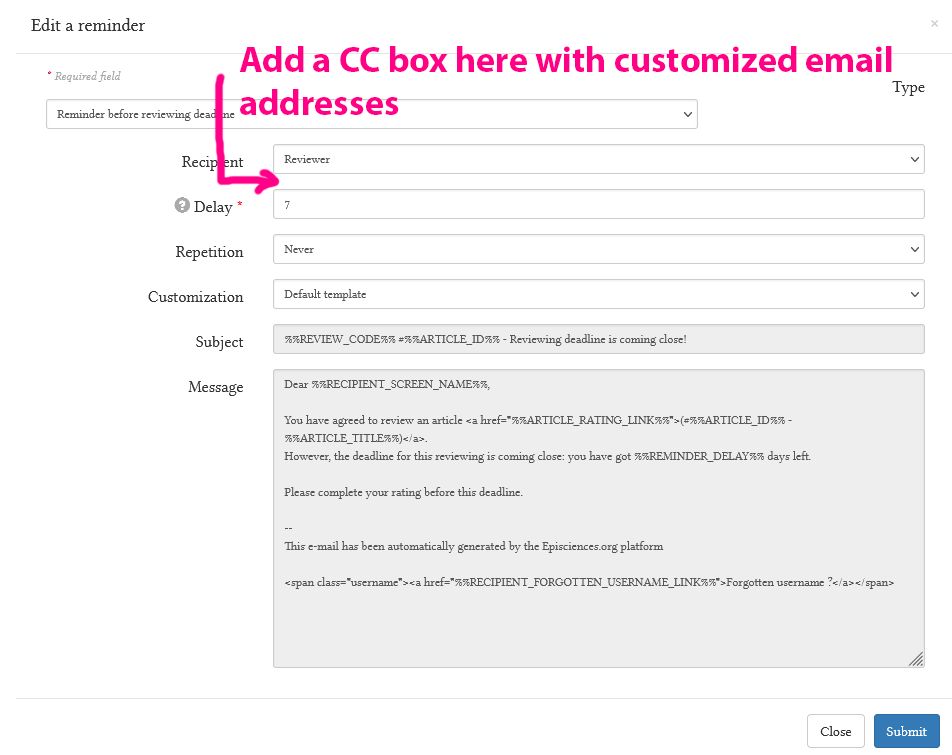
Task: Click the Customization label
Action: click(x=196, y=297)
